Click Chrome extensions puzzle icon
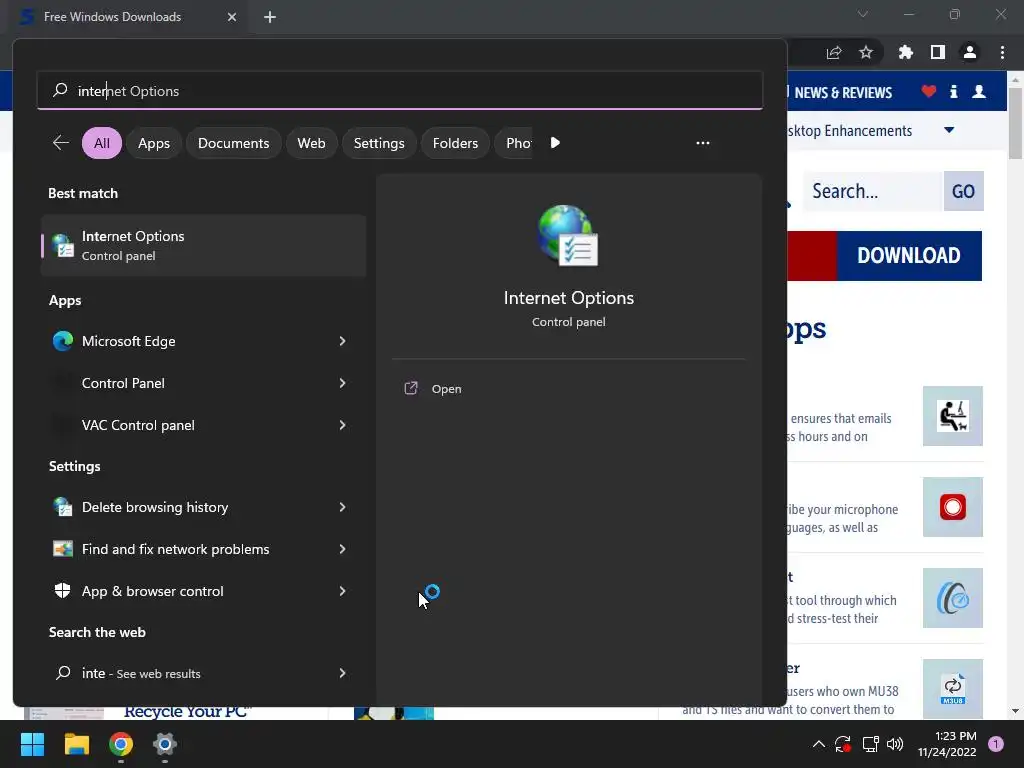 [905, 52]
